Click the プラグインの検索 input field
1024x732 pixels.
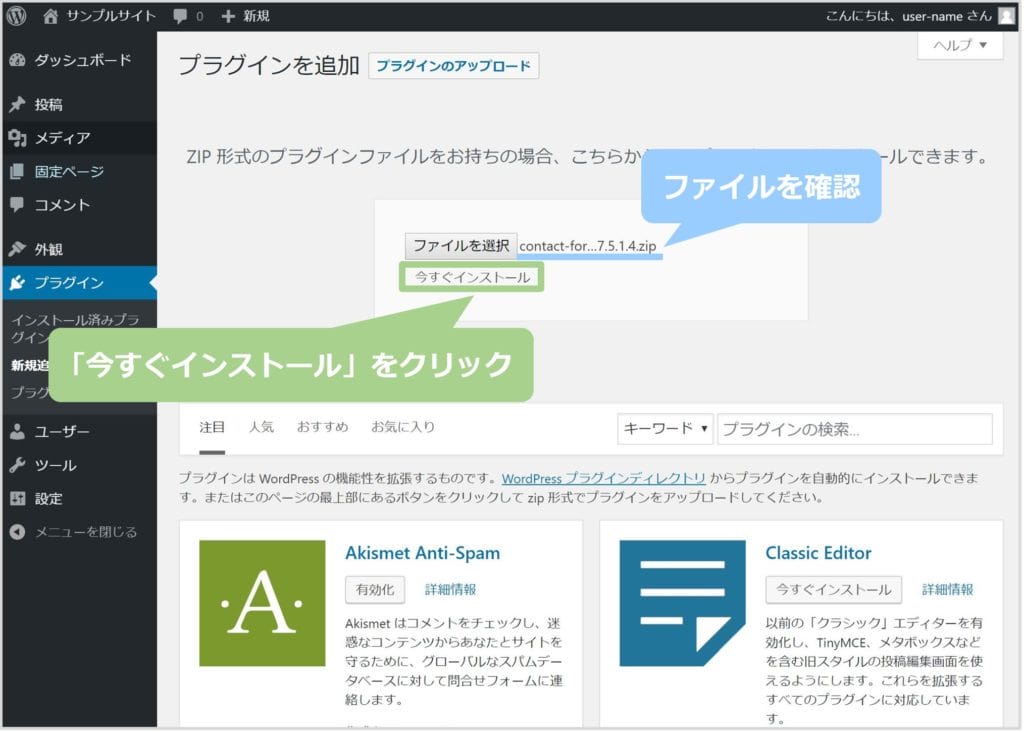pos(854,429)
